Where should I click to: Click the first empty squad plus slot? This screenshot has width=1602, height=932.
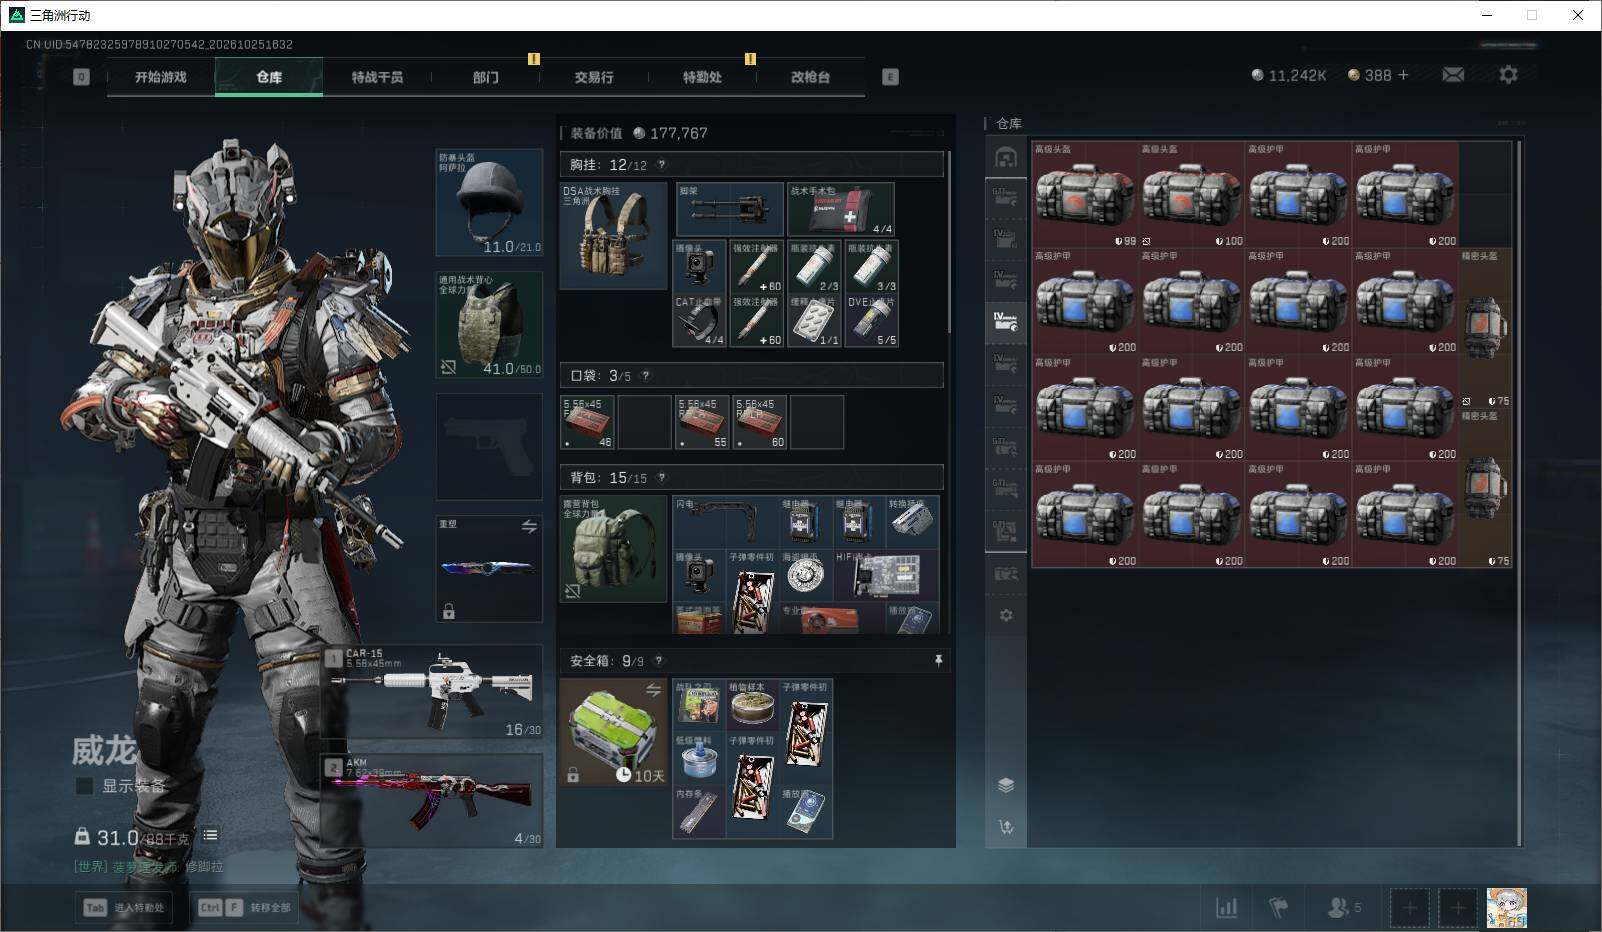pos(1409,908)
